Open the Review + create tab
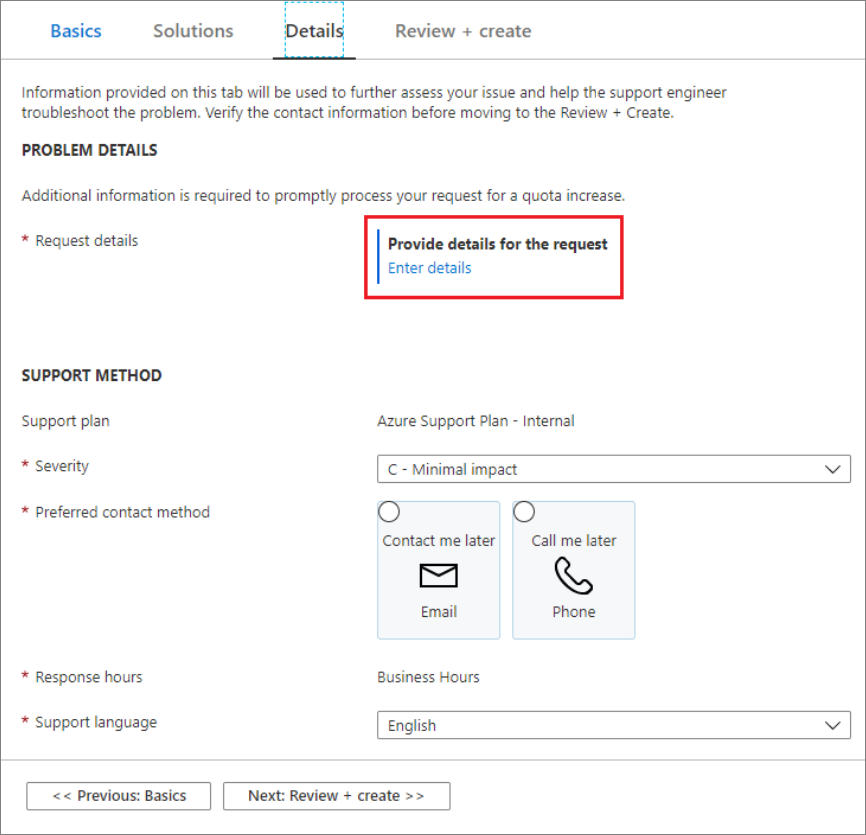Viewport: 866px width, 835px height. point(462,31)
